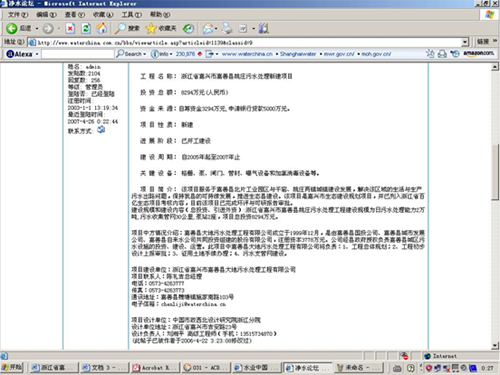Click the contact icon beside 联系方式
Image resolution: width=500 pixels, height=375 pixels.
point(101,130)
